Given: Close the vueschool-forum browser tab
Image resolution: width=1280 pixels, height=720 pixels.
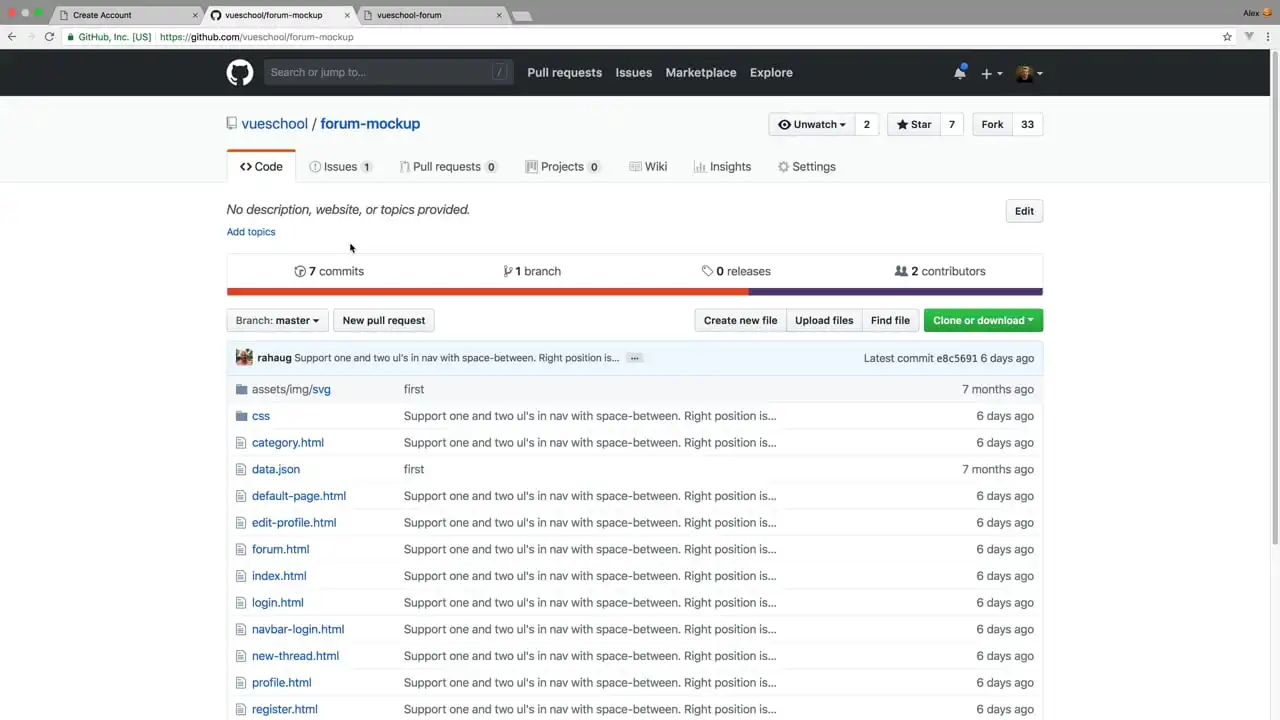Looking at the screenshot, I should pos(499,15).
